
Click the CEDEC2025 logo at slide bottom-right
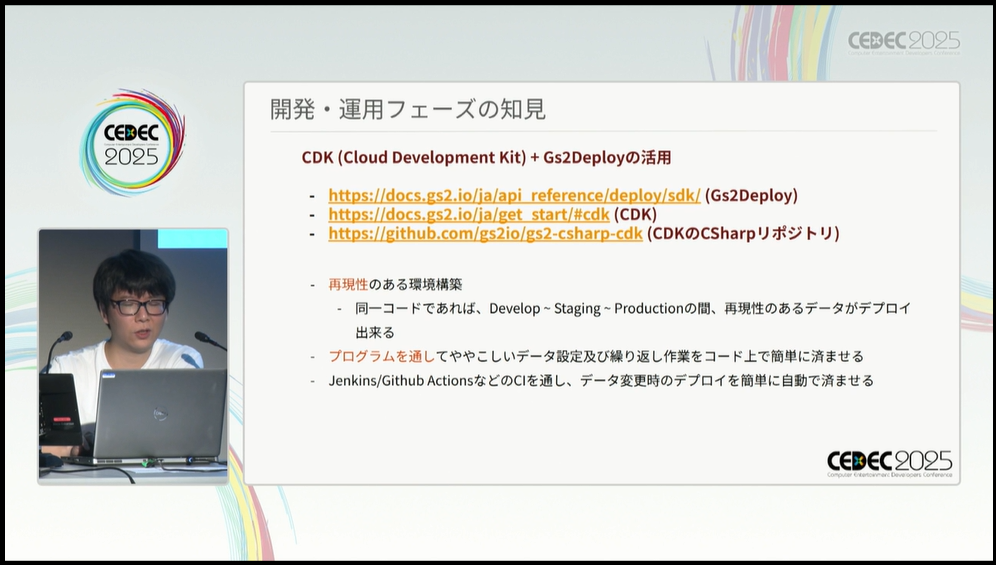[x=889, y=463]
